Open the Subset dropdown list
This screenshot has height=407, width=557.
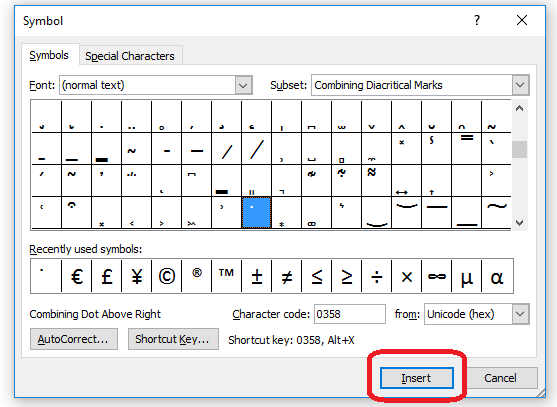pyautogui.click(x=520, y=85)
